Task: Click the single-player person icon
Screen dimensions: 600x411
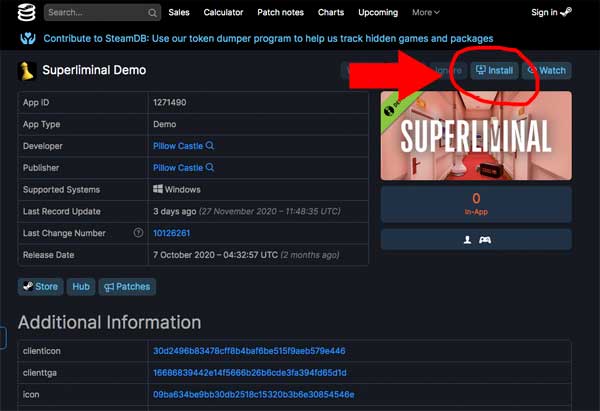Action: [467, 240]
